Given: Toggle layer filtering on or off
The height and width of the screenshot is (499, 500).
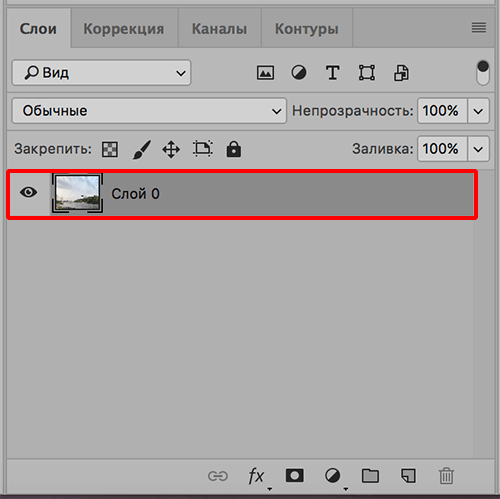Looking at the screenshot, I should [483, 72].
